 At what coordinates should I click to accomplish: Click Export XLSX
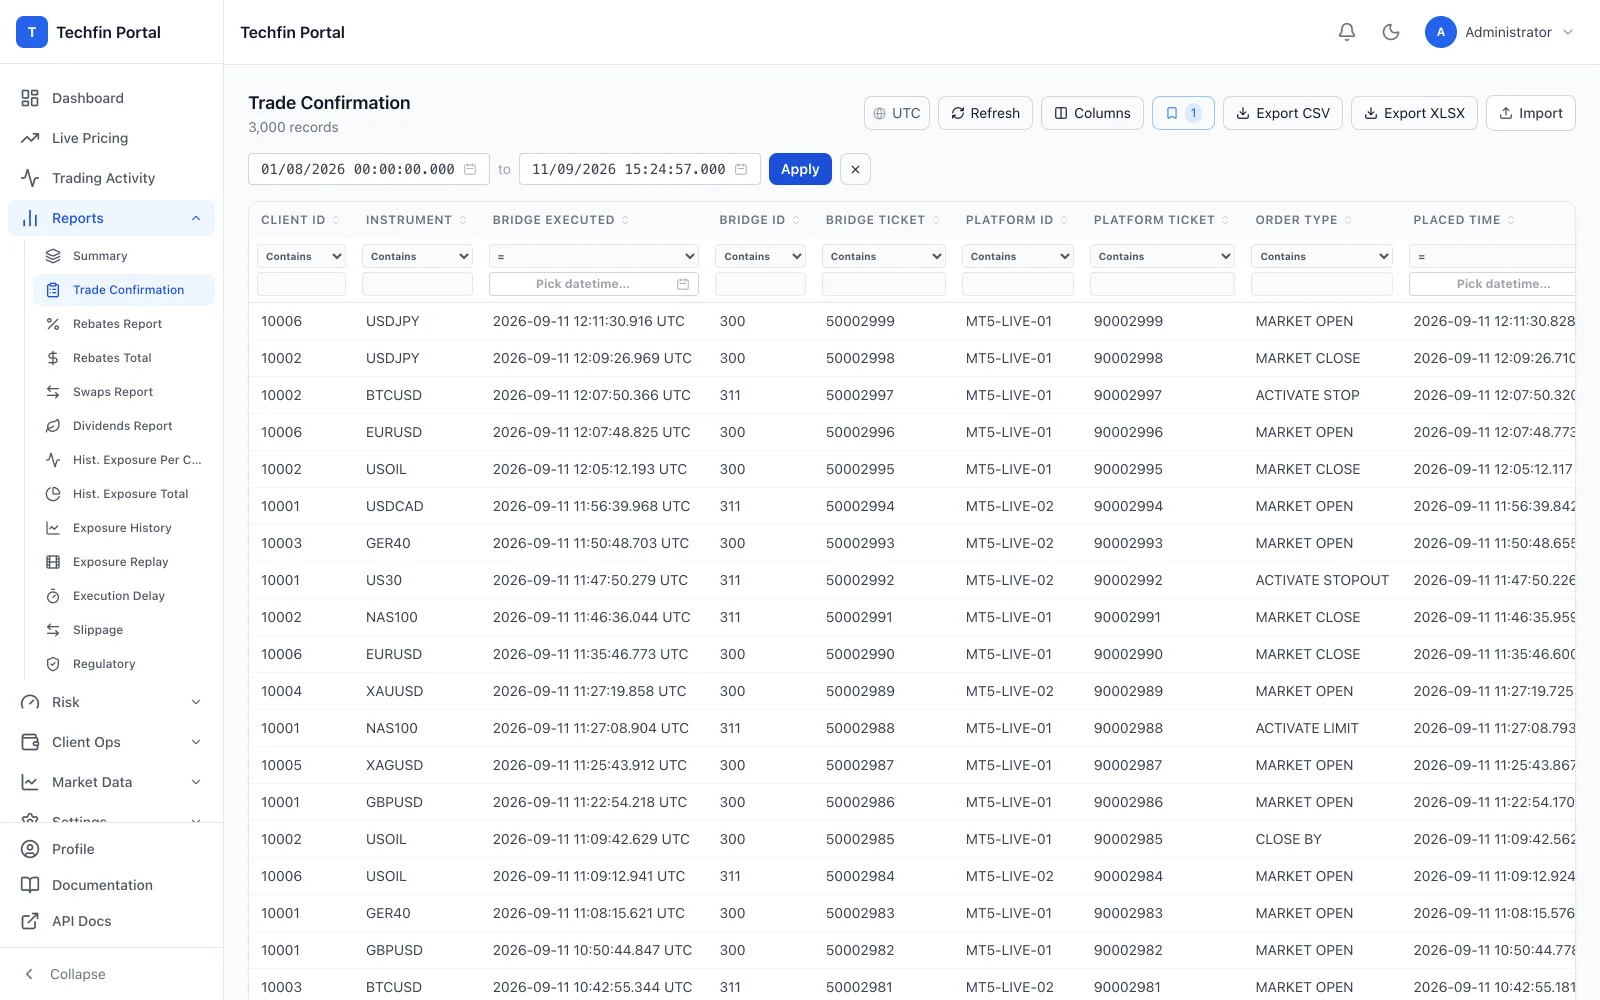pyautogui.click(x=1414, y=113)
